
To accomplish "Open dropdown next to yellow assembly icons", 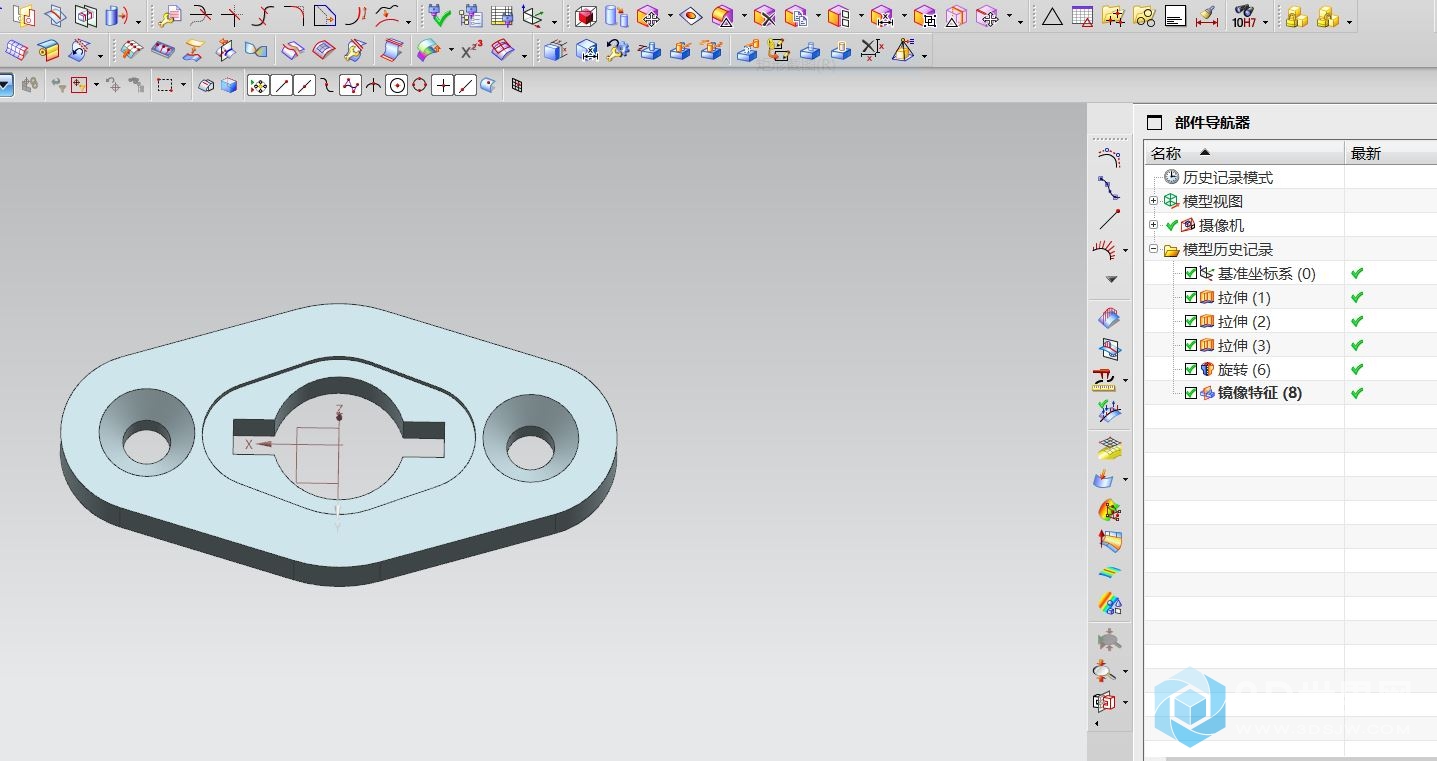I will (x=1349, y=21).
